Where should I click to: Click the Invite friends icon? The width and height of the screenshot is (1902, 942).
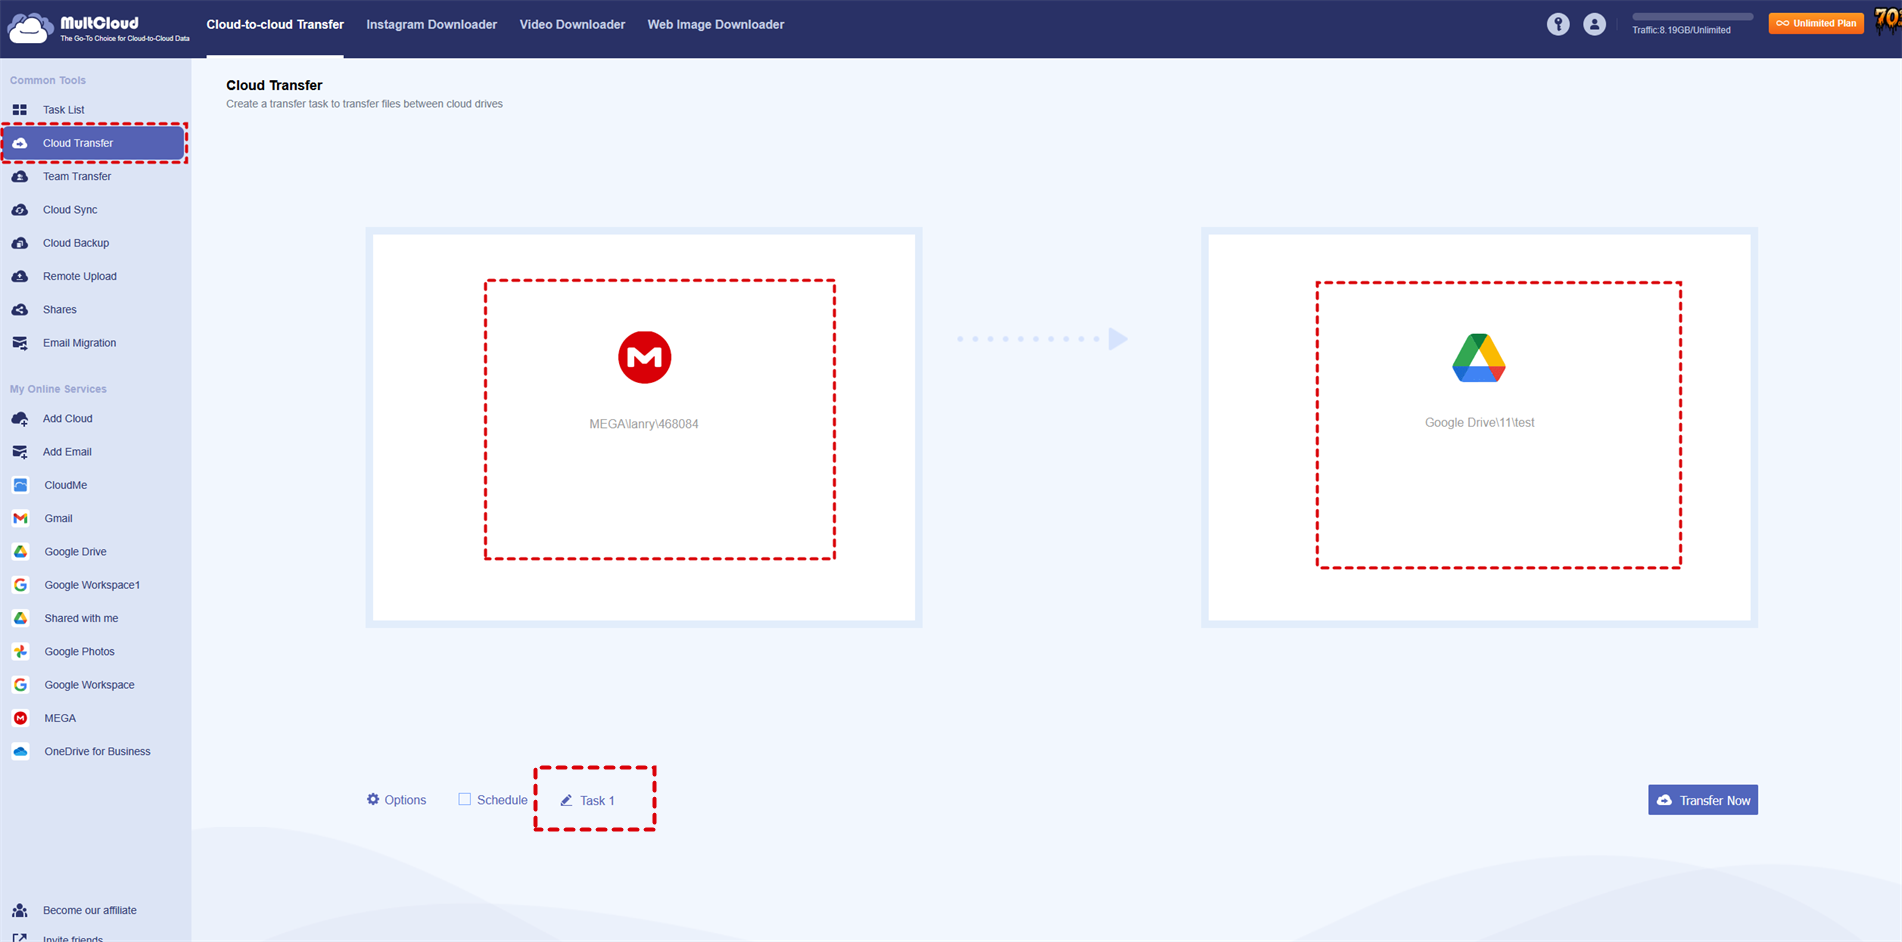pyautogui.click(x=20, y=938)
